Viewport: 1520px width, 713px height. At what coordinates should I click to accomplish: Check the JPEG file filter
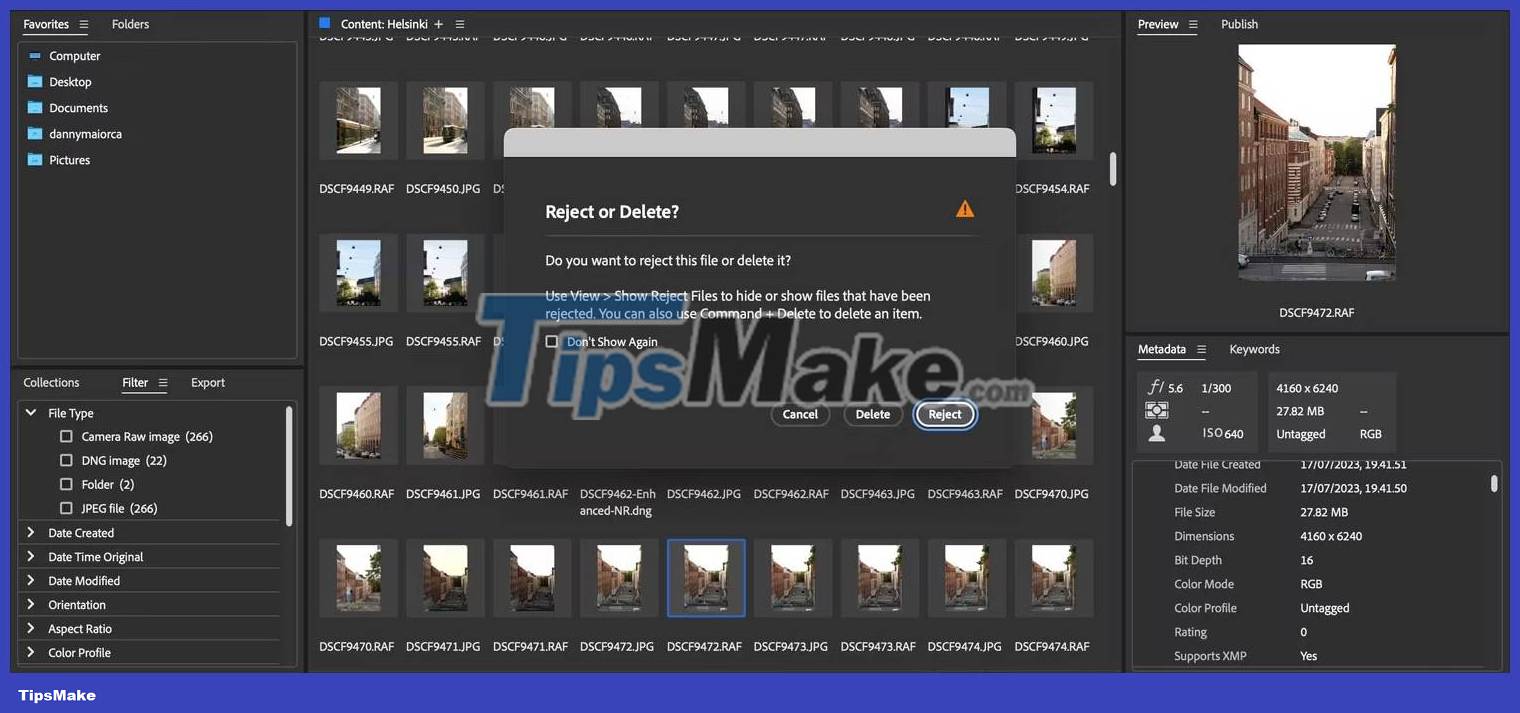[x=66, y=508]
